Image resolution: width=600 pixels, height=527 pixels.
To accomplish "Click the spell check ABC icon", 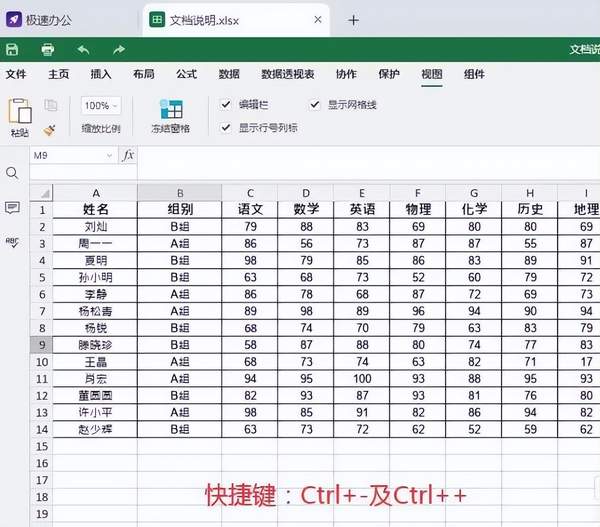I will click(12, 242).
